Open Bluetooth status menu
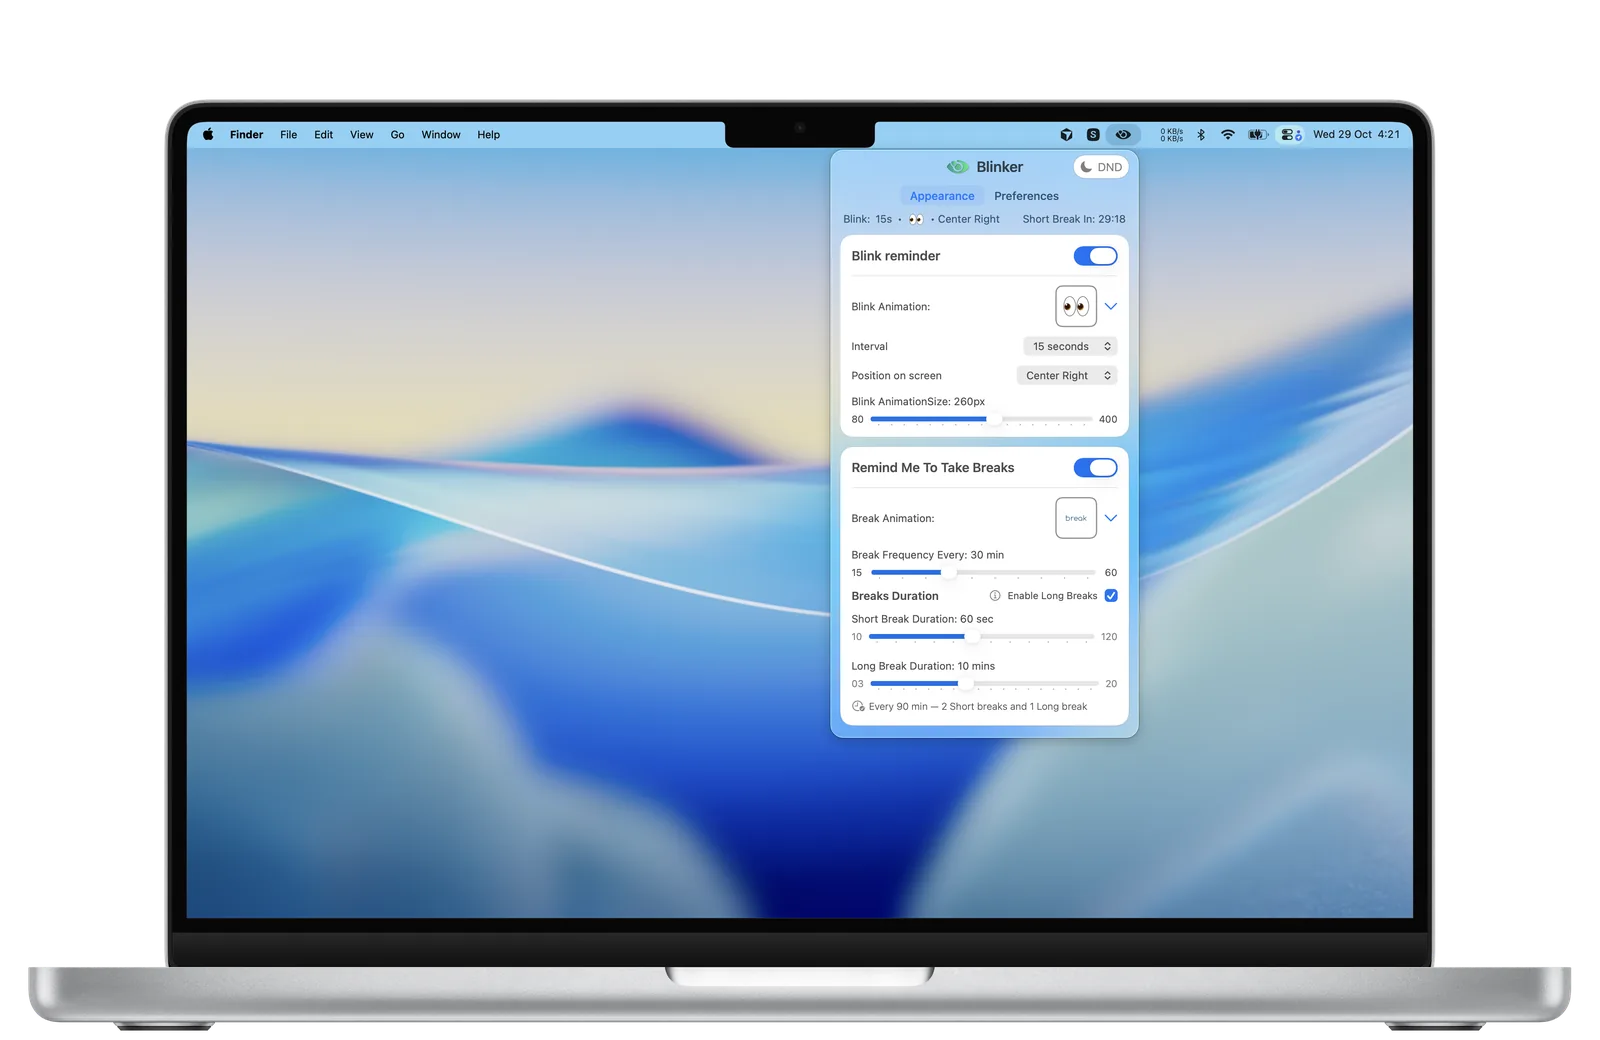 click(1201, 134)
